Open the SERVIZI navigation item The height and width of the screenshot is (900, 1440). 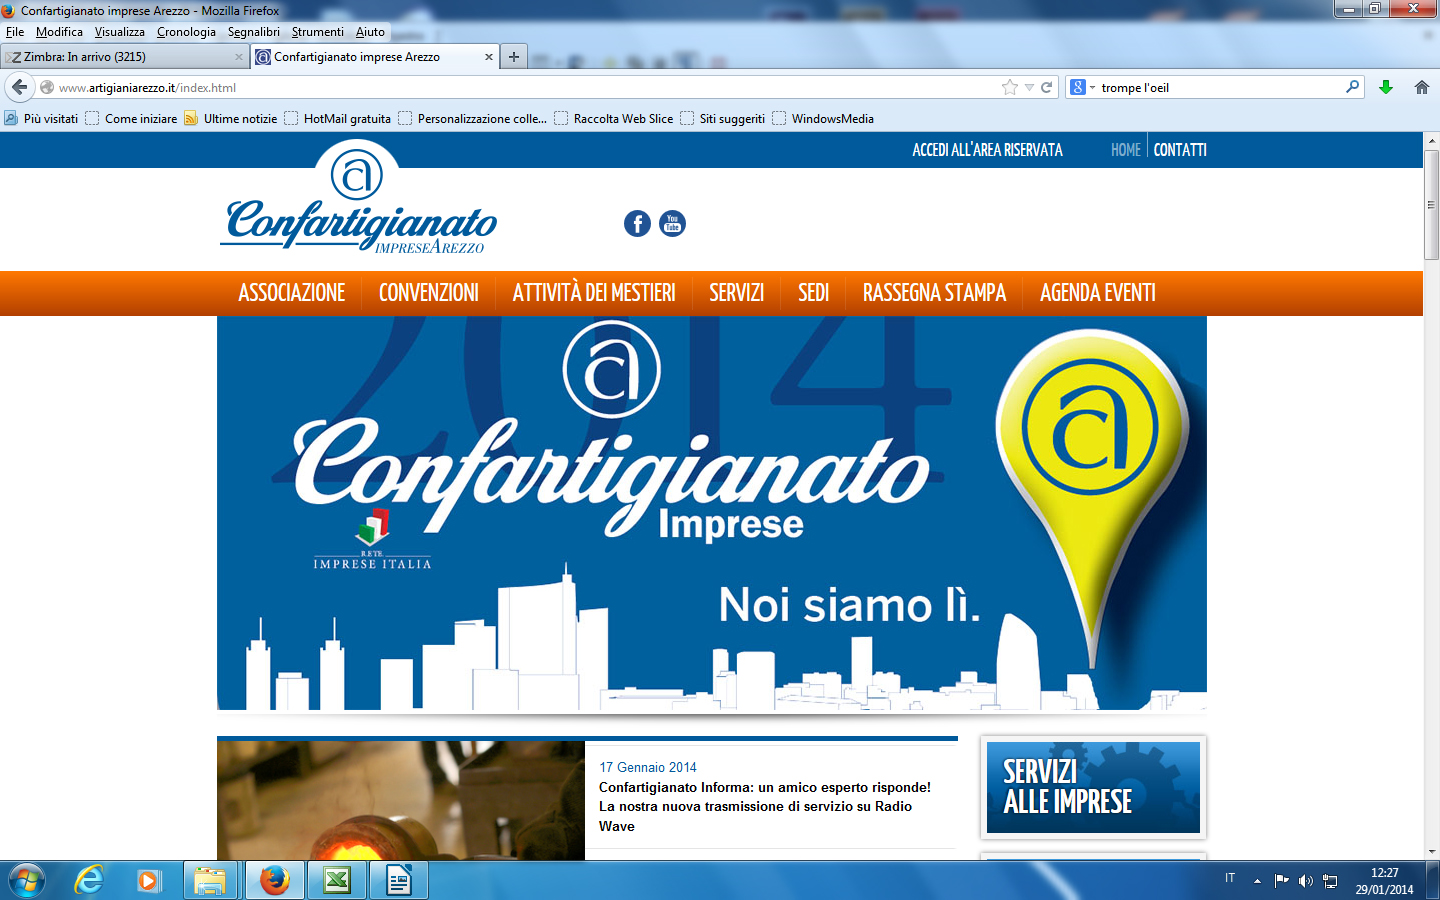point(736,293)
